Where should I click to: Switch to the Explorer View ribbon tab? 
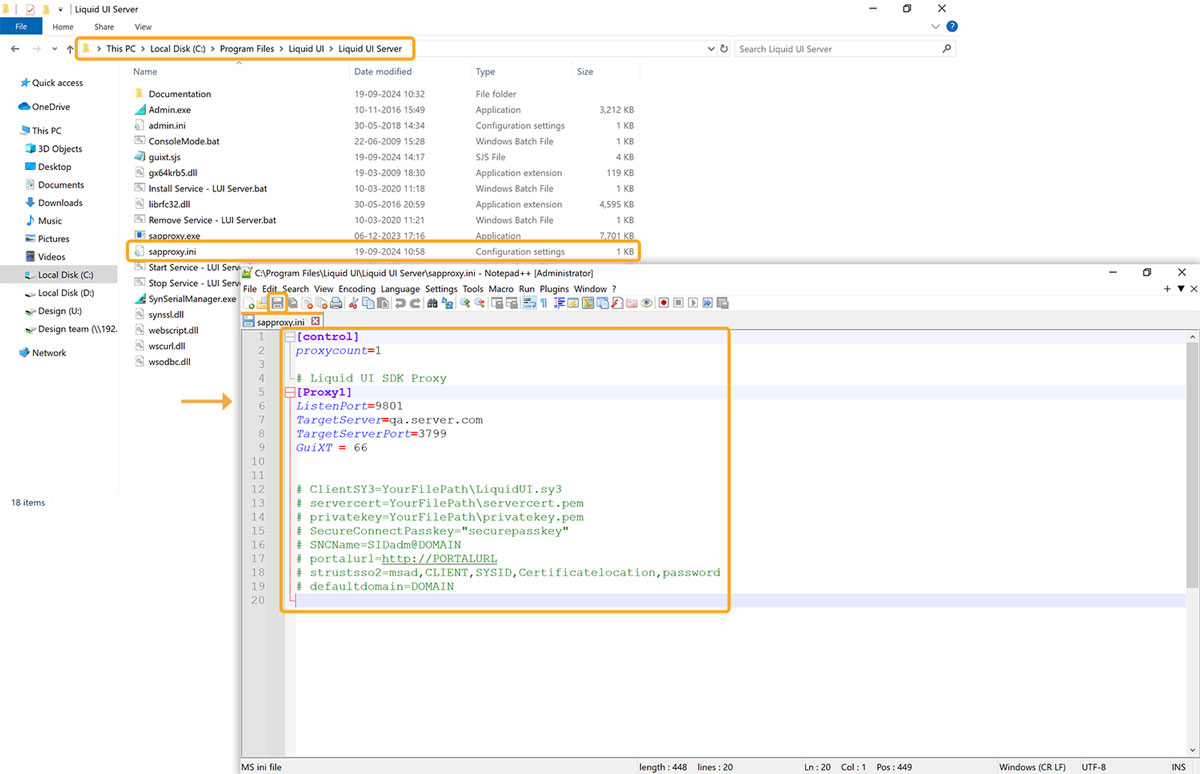tap(143, 27)
